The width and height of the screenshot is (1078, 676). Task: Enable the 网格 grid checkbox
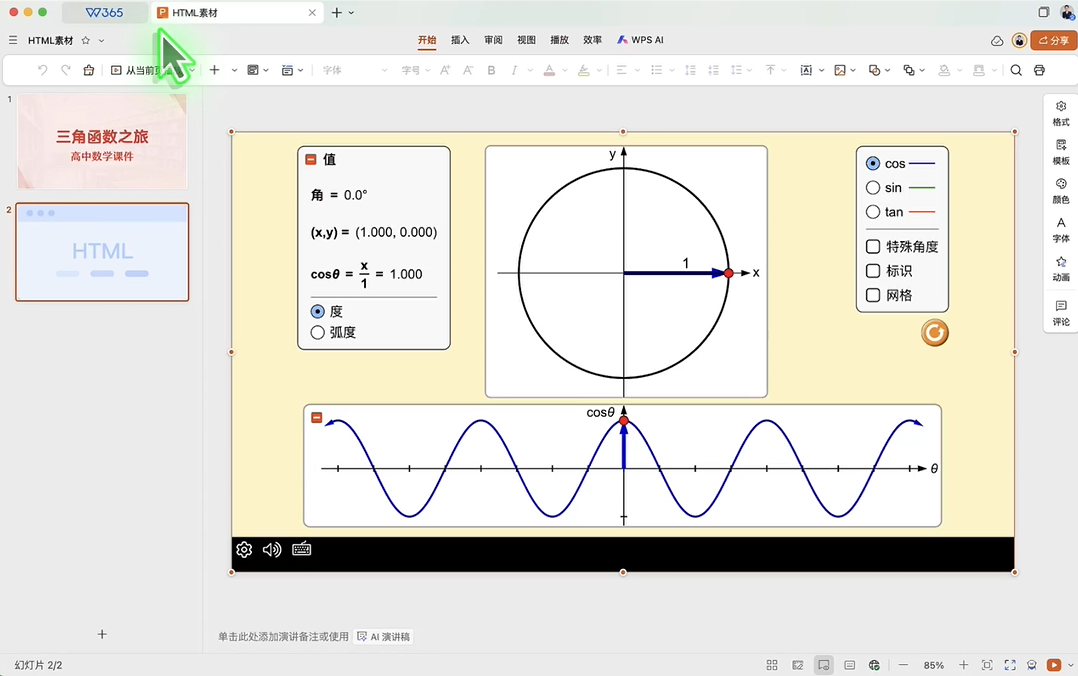point(873,295)
